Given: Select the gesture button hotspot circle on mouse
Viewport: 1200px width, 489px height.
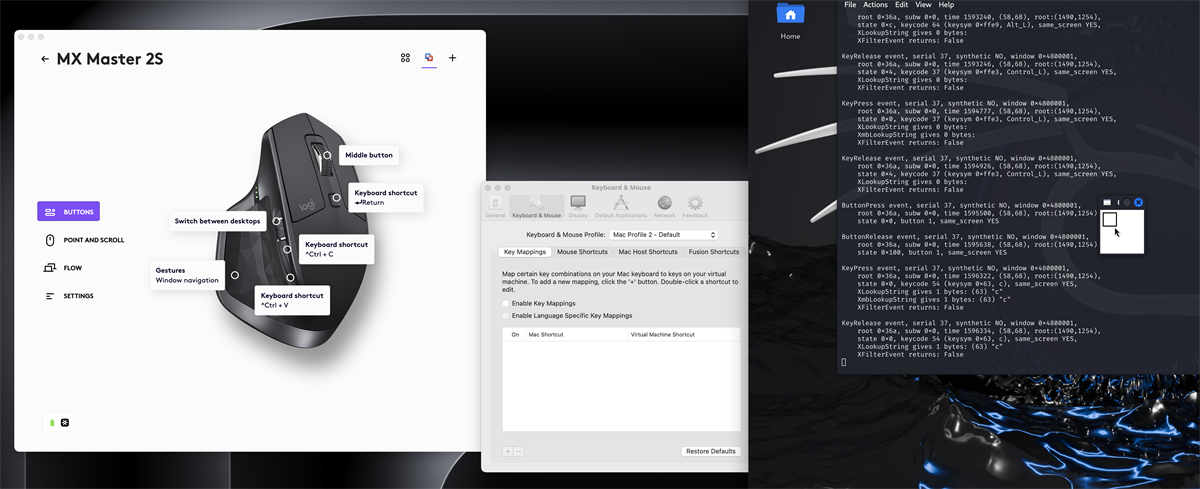Looking at the screenshot, I should click(x=235, y=274).
